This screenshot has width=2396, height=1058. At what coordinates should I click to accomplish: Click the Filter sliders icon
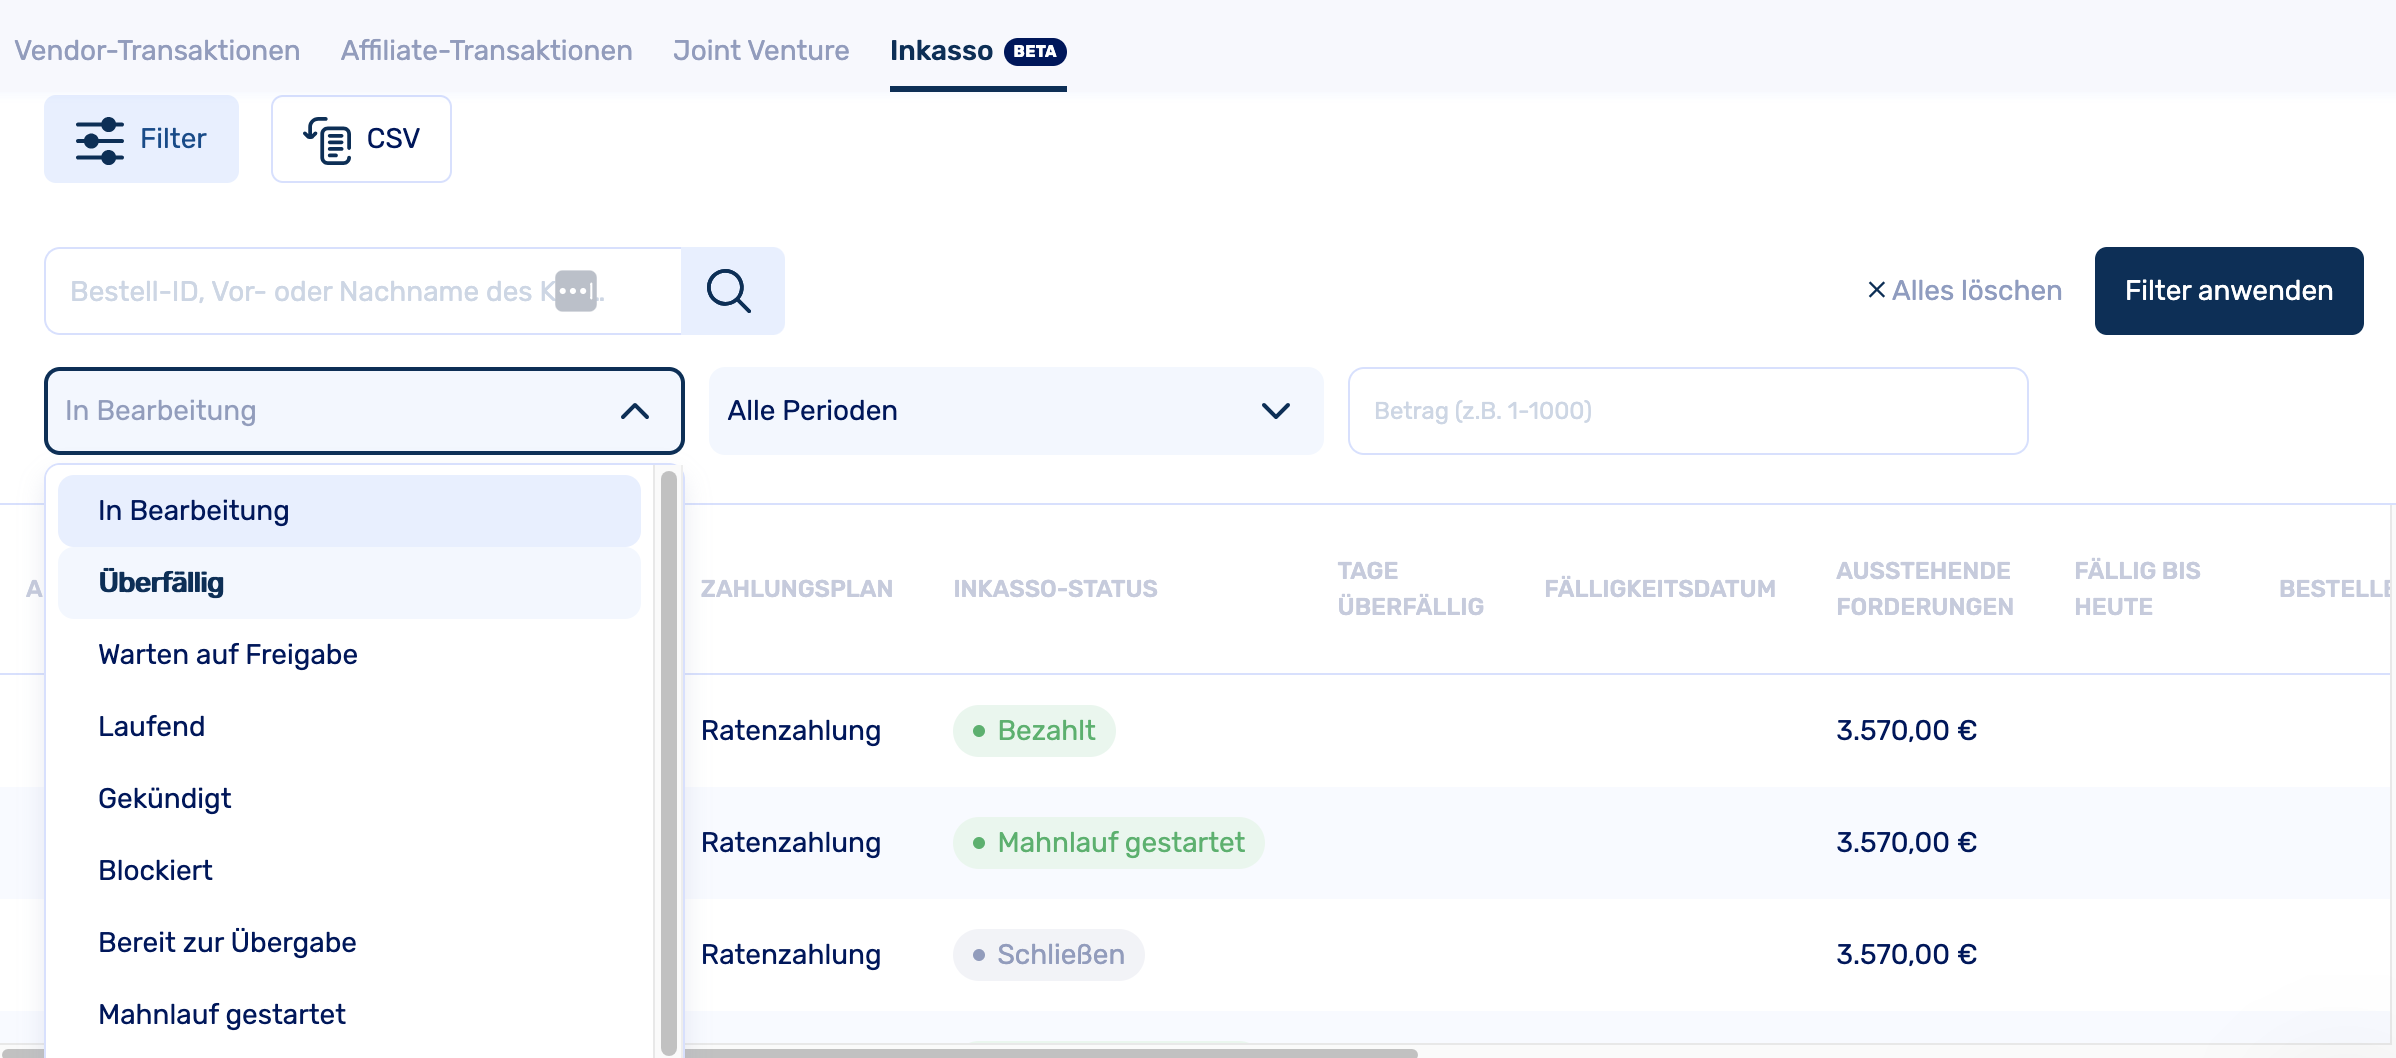99,140
